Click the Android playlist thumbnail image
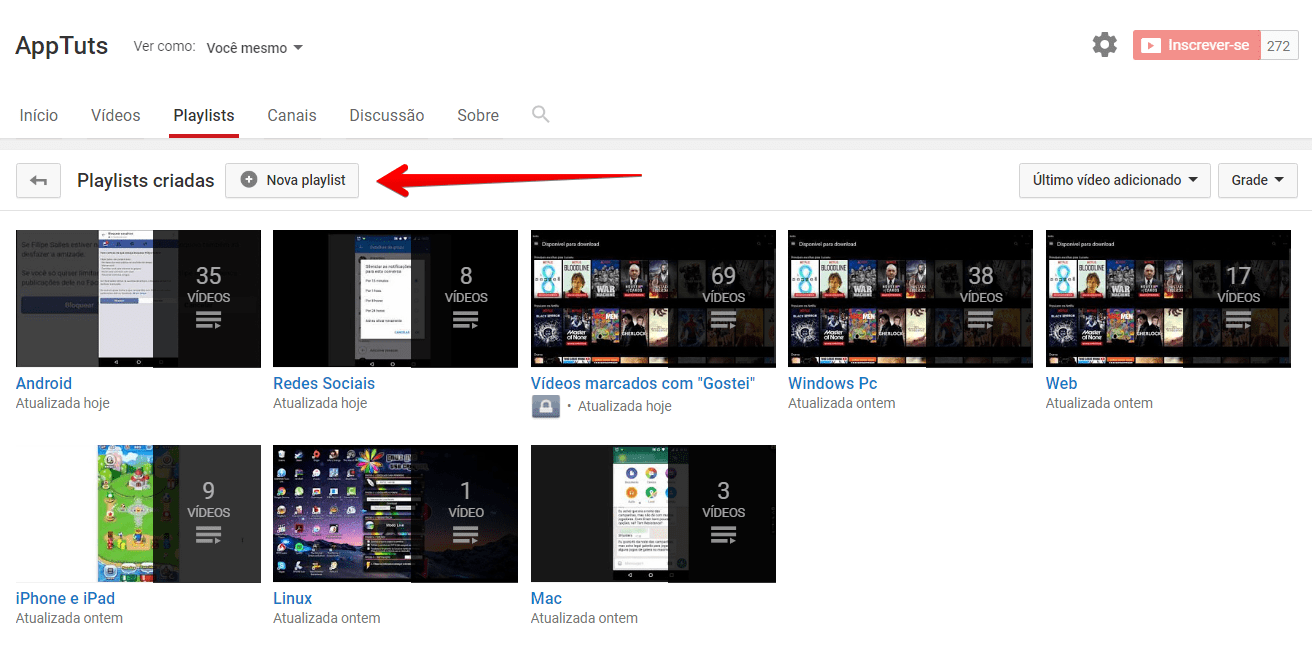The width and height of the screenshot is (1312, 647). [138, 299]
